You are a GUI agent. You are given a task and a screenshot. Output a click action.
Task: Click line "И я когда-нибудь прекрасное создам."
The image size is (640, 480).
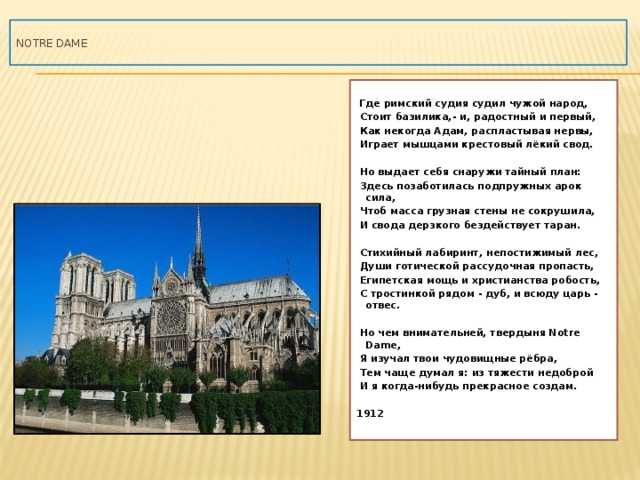point(468,386)
